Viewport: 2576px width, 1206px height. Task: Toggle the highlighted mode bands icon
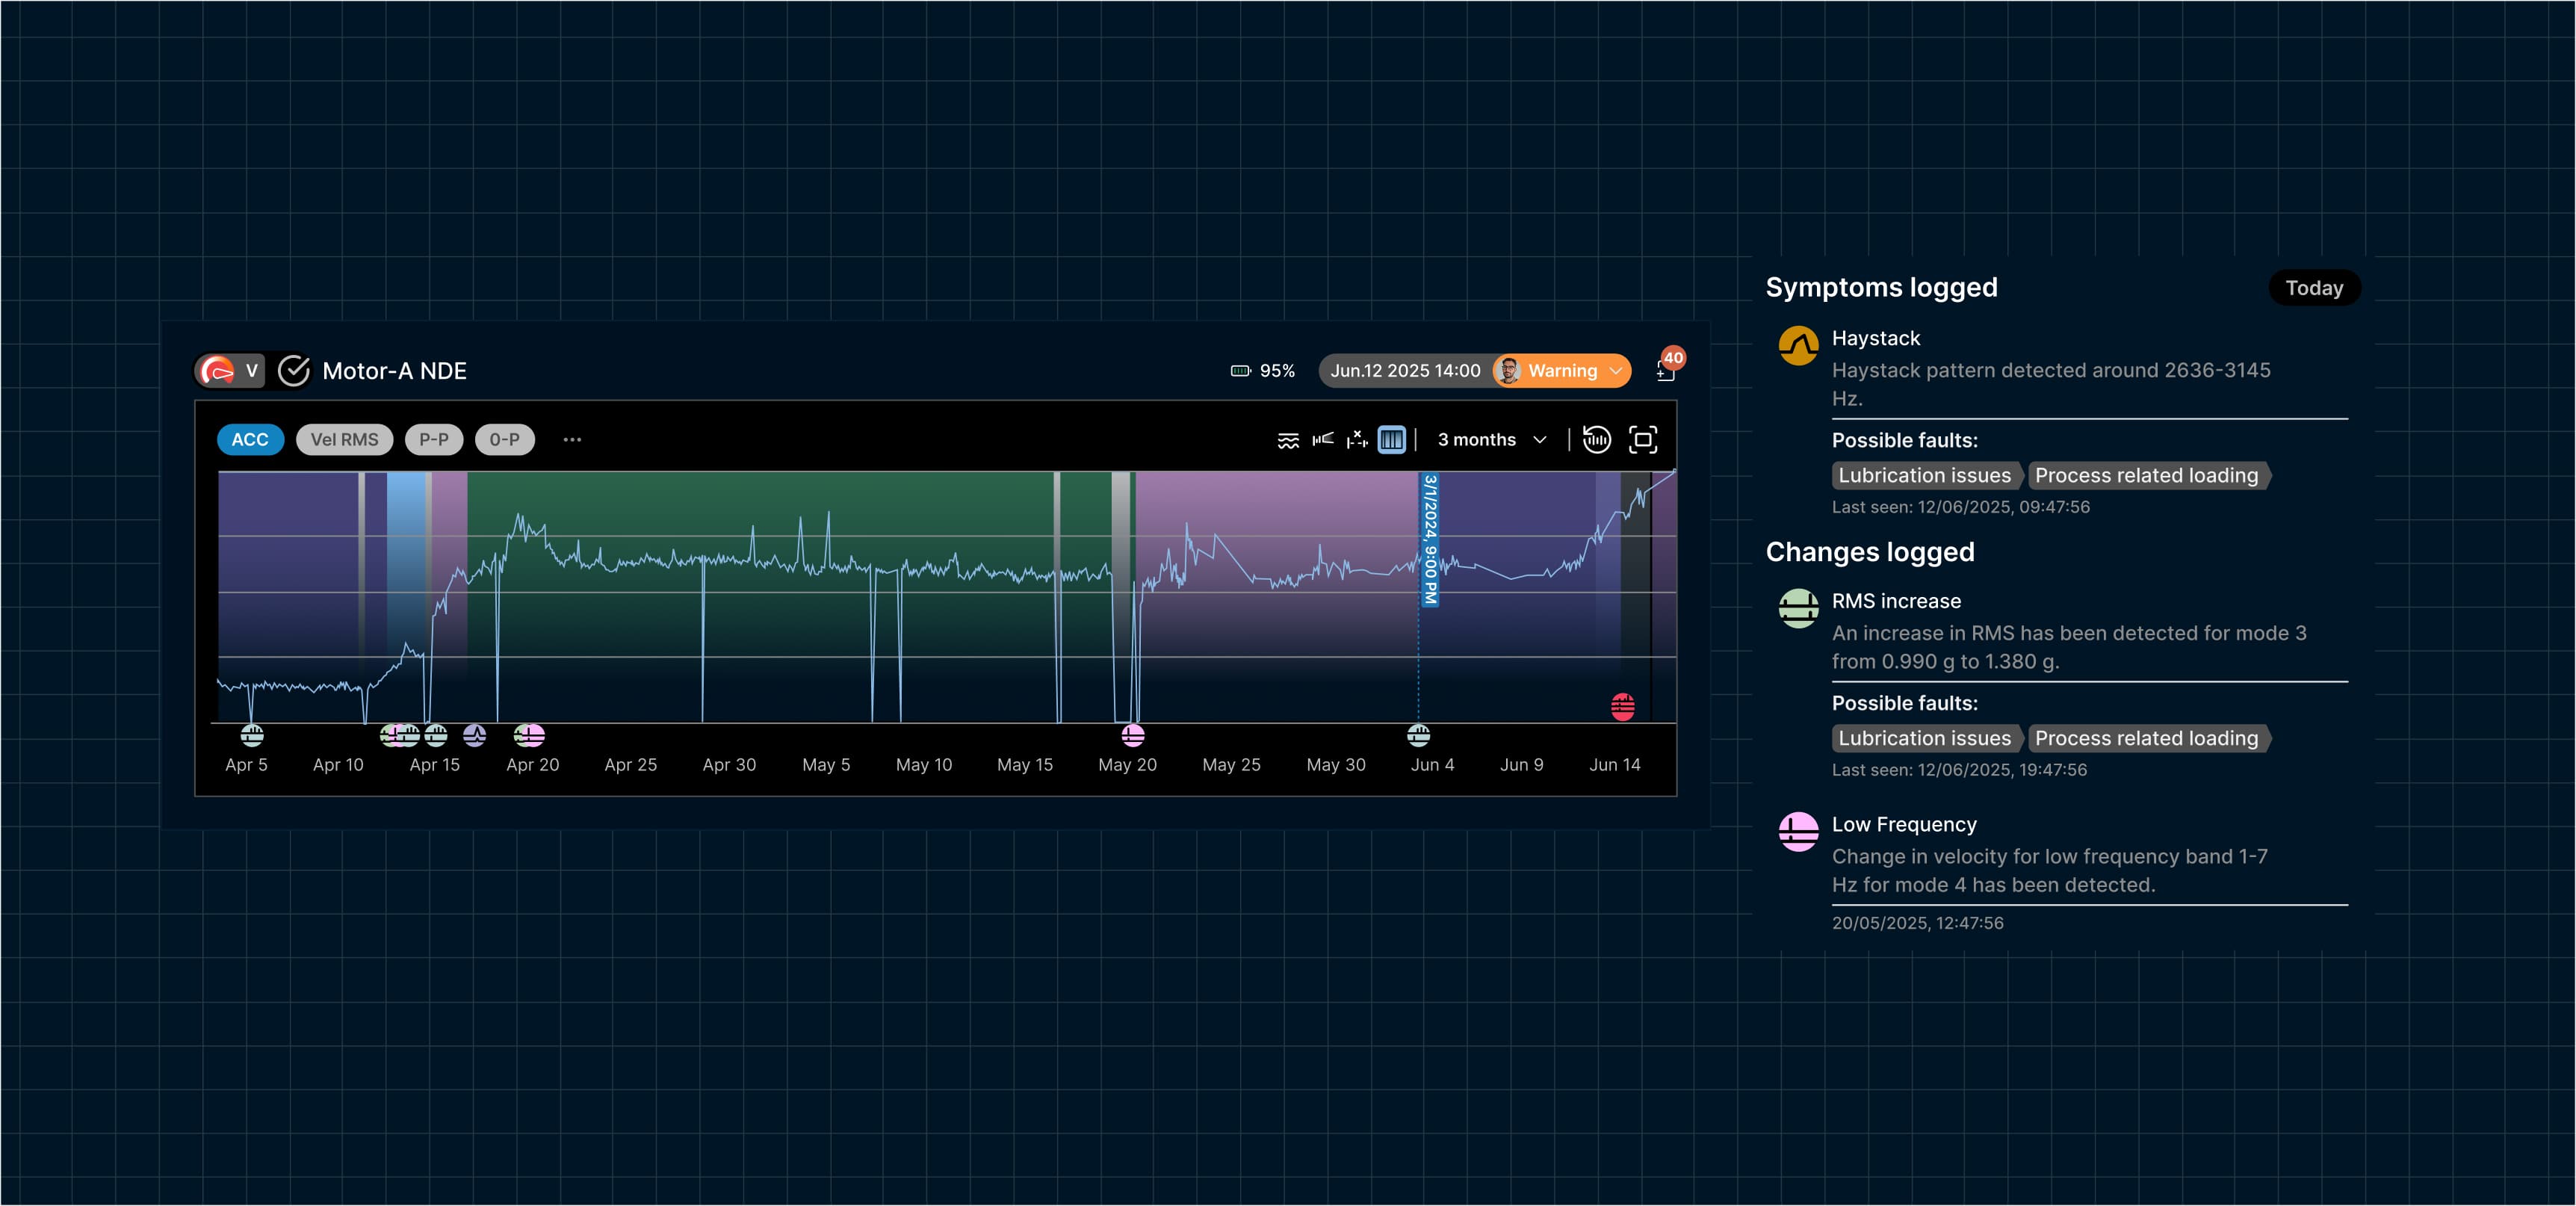1391,440
